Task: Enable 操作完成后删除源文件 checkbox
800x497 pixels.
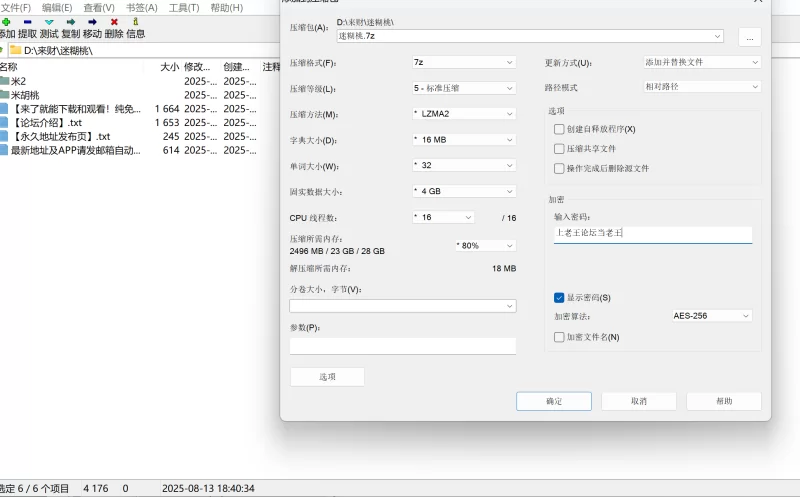Action: click(559, 168)
